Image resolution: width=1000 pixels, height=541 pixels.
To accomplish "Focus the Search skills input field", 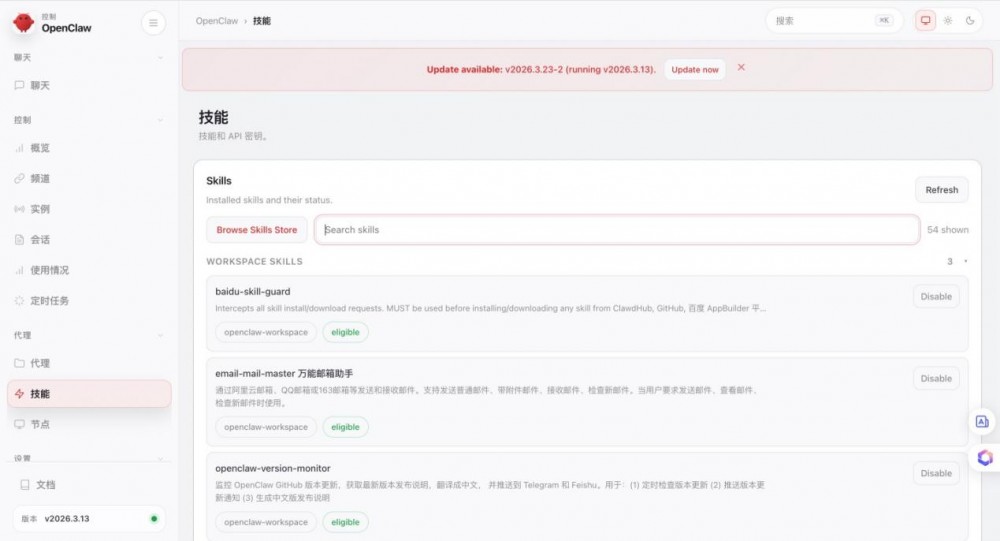I will click(617, 230).
